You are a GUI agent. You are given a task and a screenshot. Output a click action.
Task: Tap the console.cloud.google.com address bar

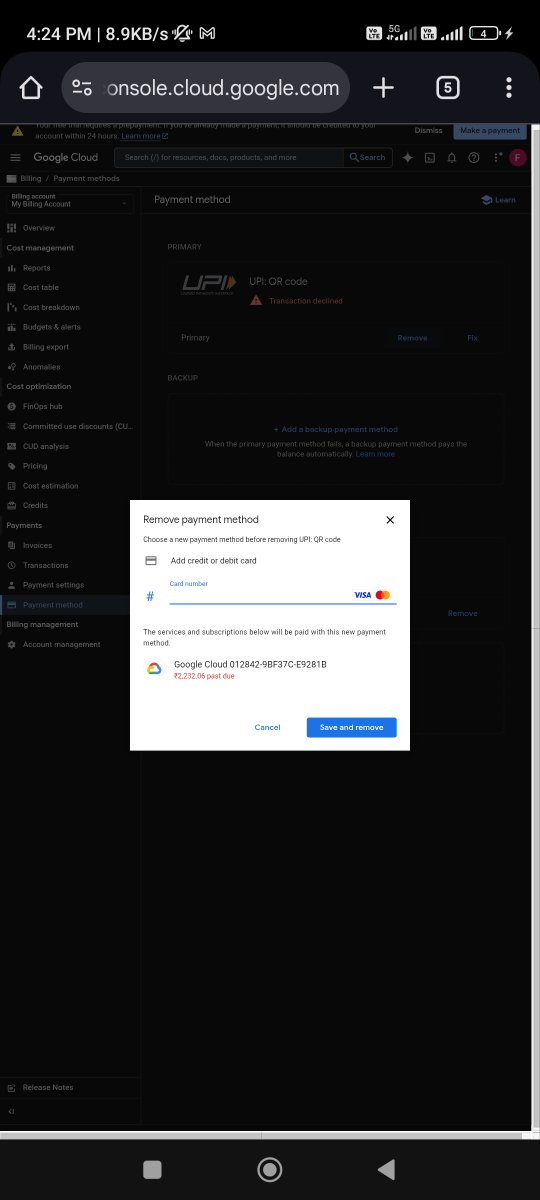(x=206, y=88)
